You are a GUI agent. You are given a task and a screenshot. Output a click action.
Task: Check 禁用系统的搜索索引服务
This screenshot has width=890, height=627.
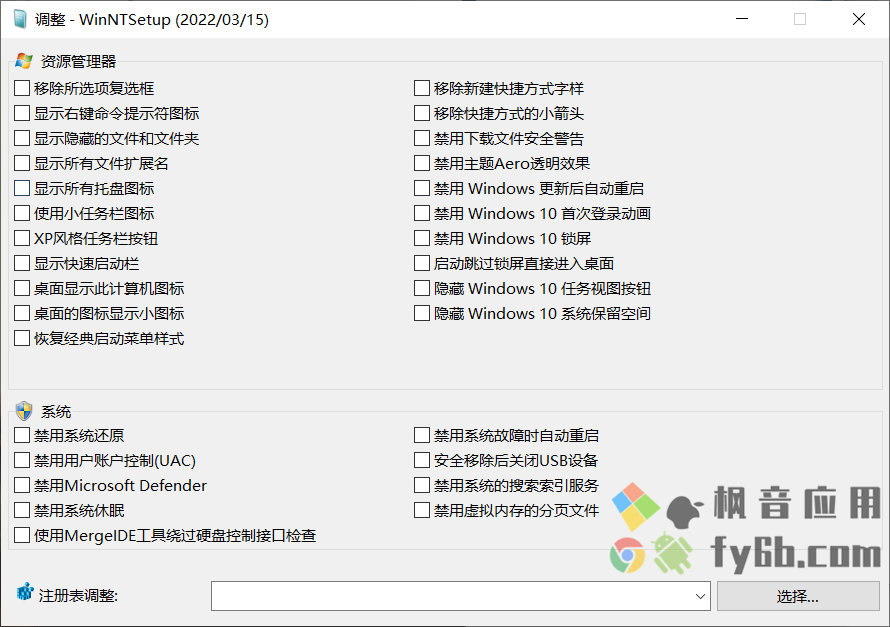pos(422,485)
